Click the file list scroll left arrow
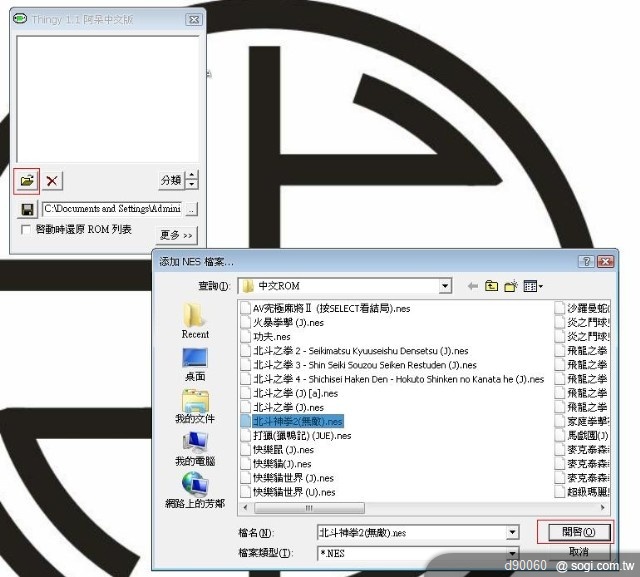640x577 pixels. [245, 508]
